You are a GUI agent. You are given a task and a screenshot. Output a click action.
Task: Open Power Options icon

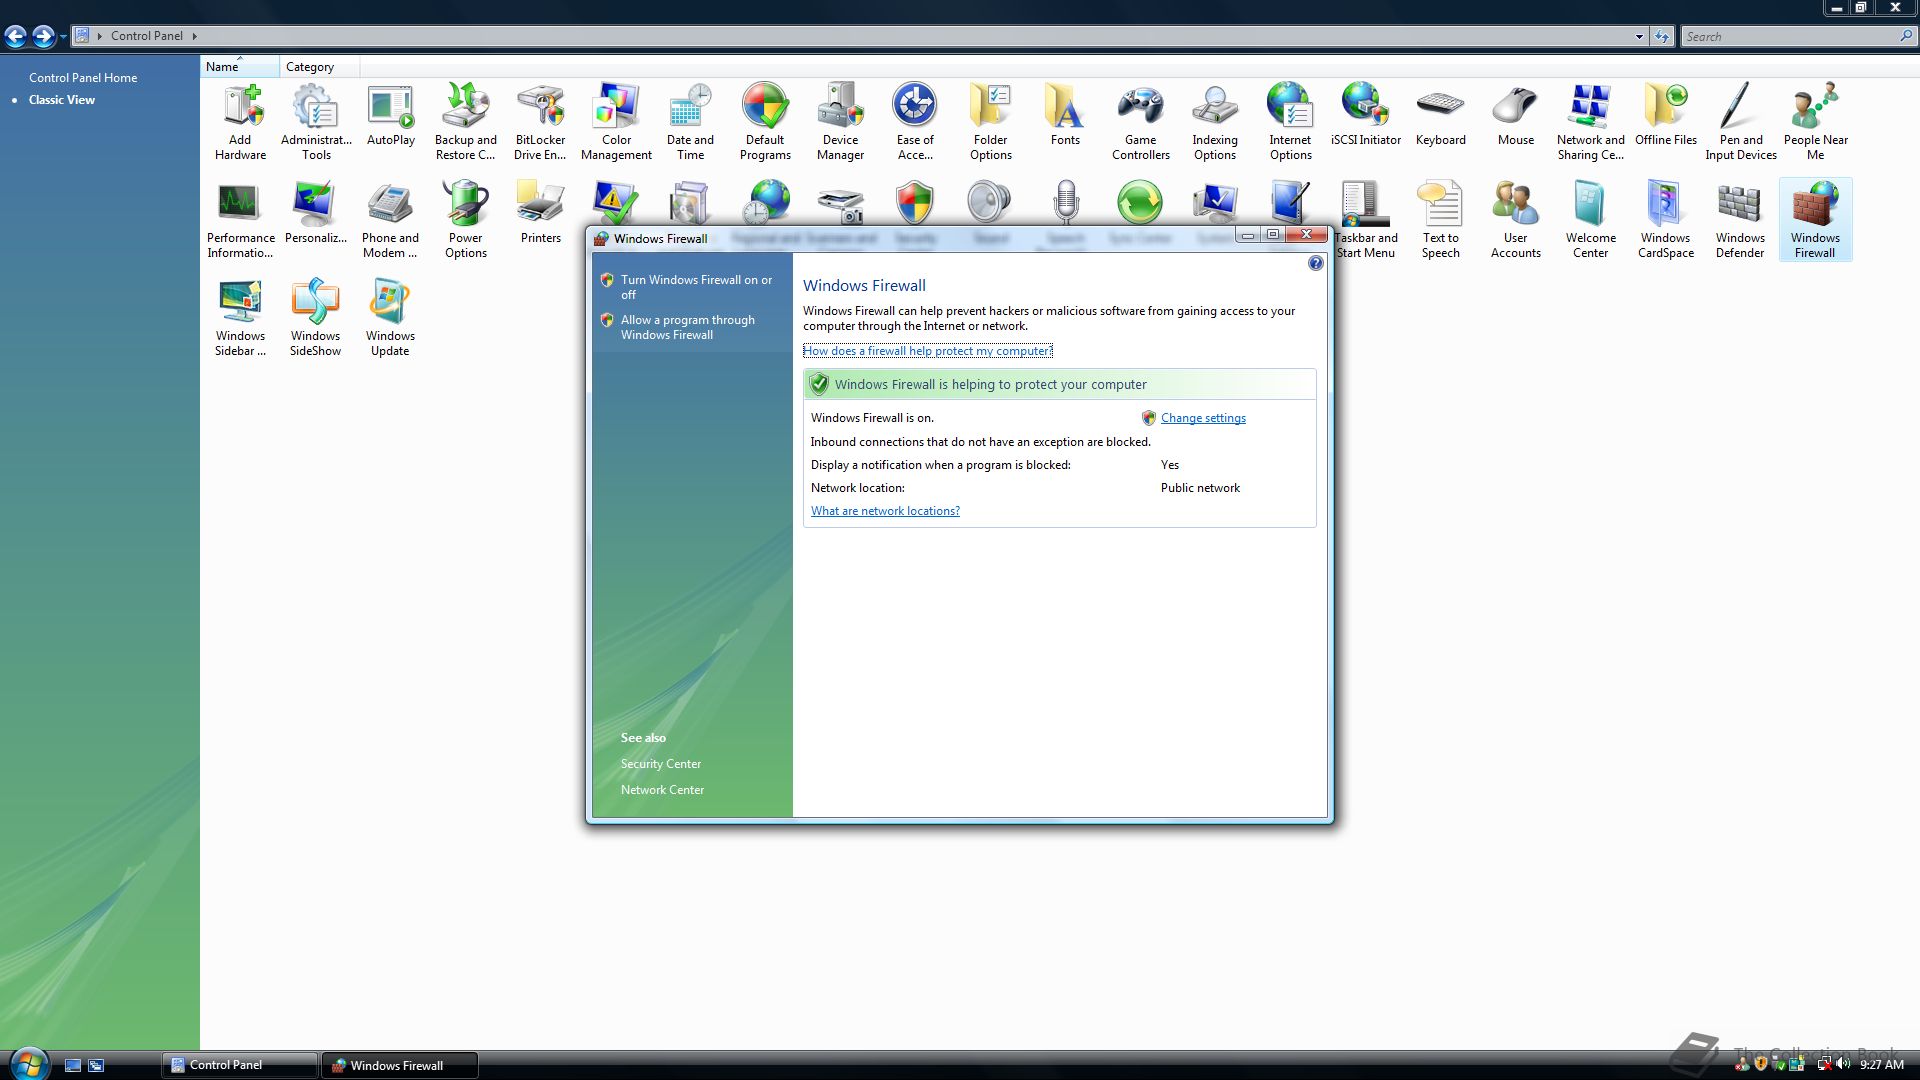tap(466, 219)
